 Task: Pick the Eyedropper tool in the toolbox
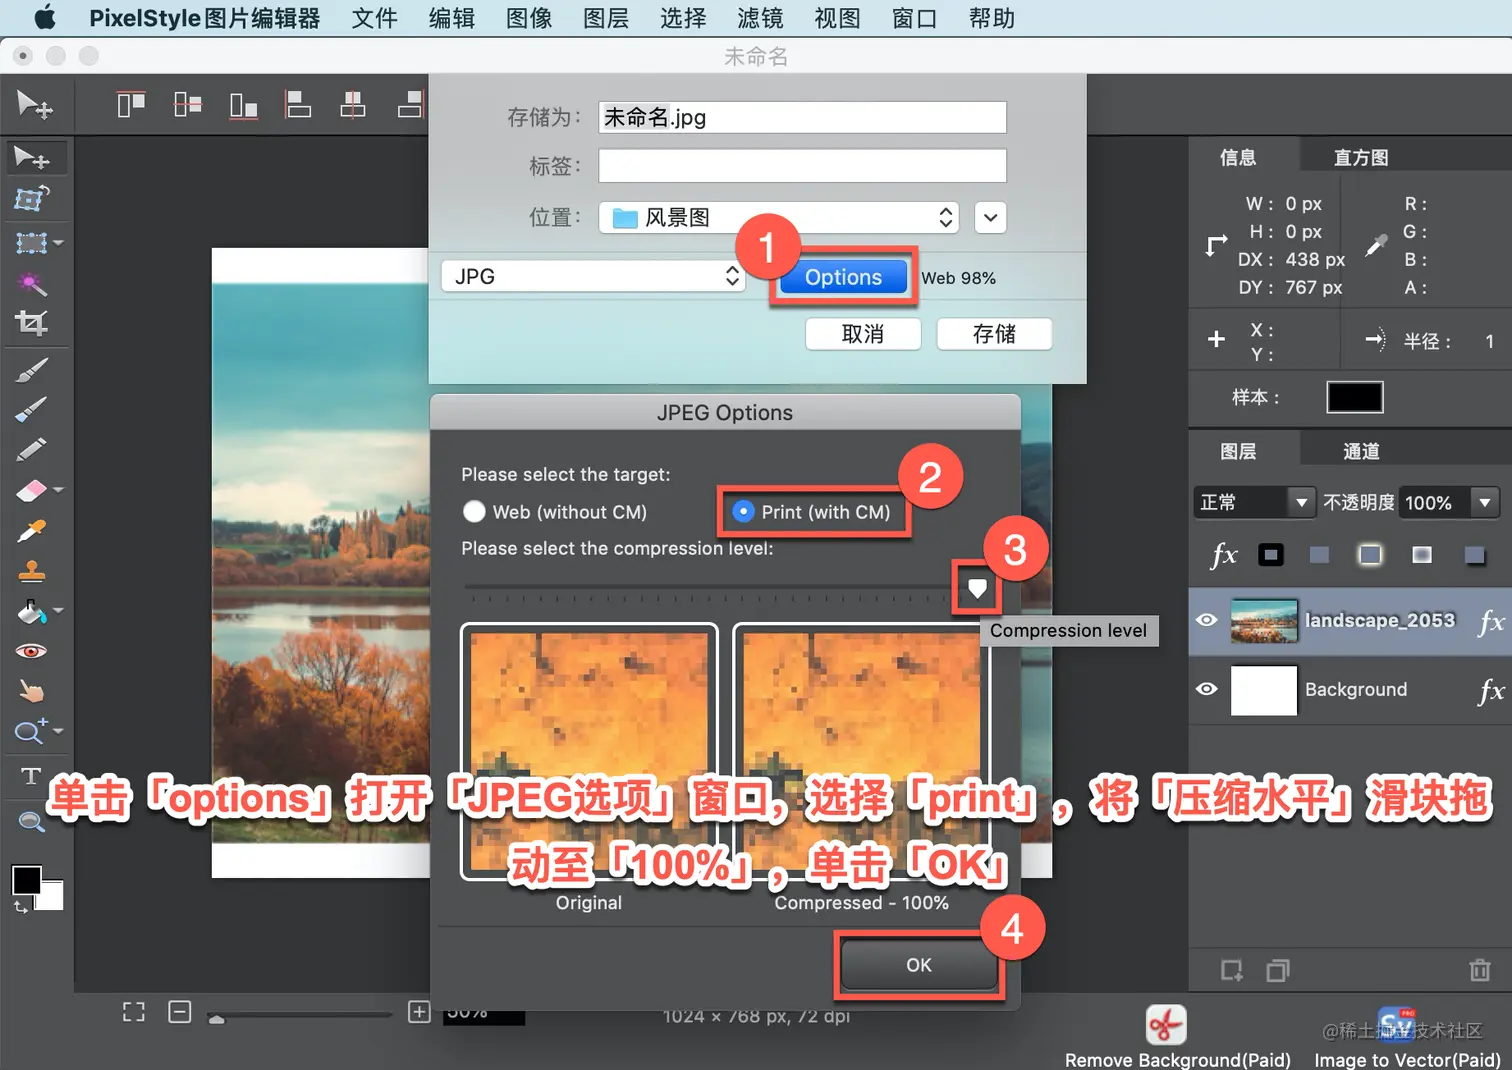(x=31, y=531)
